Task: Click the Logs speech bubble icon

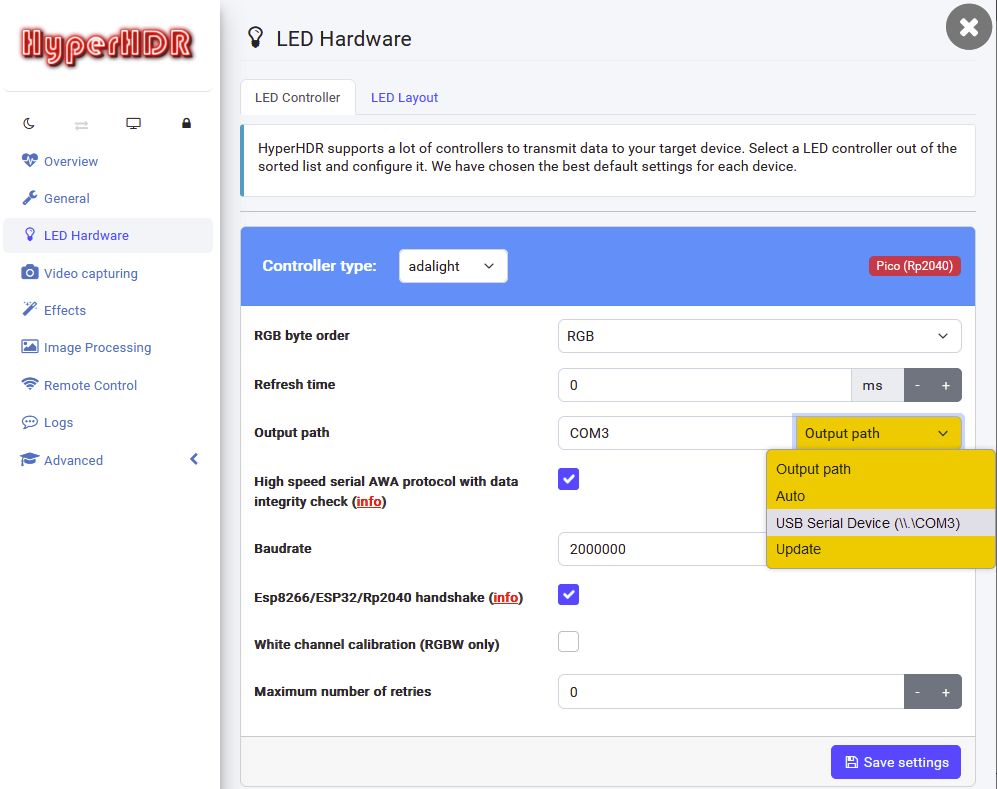Action: point(30,422)
